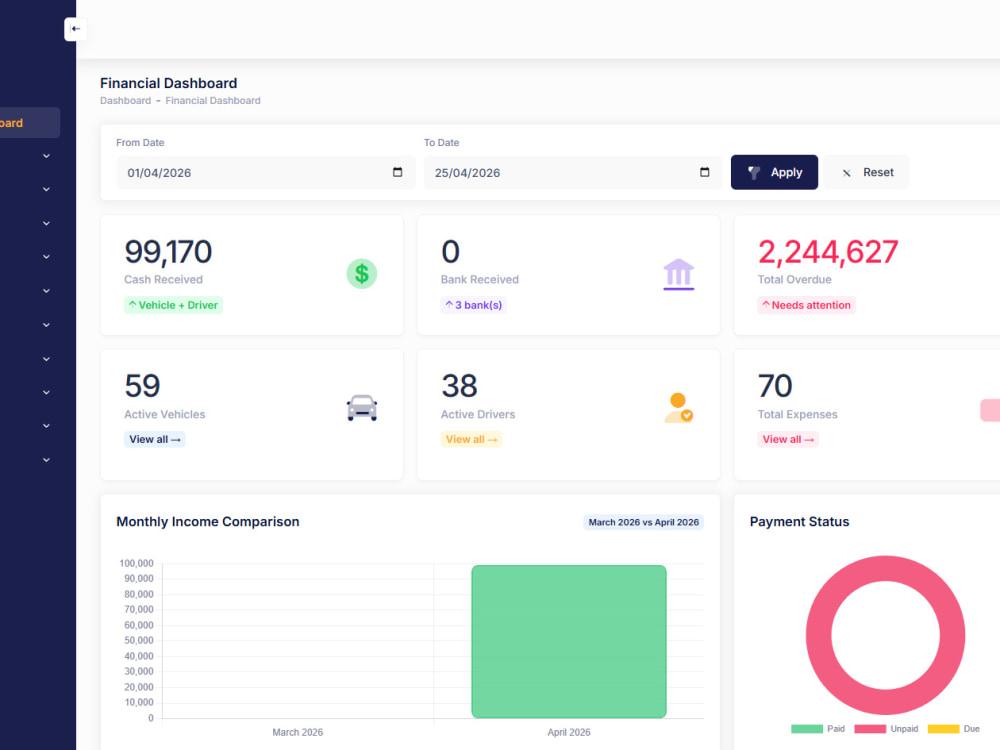Click the green April 2026 income bar
The height and width of the screenshot is (750, 1000).
click(x=569, y=642)
